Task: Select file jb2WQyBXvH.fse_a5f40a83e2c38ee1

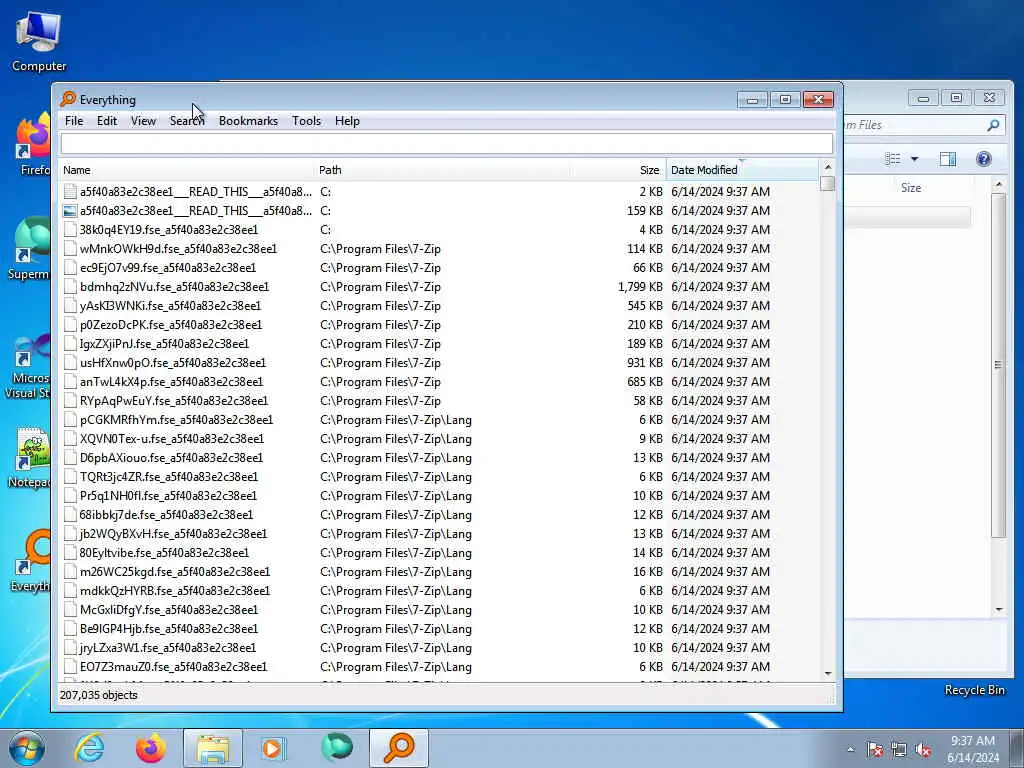Action: (173, 534)
